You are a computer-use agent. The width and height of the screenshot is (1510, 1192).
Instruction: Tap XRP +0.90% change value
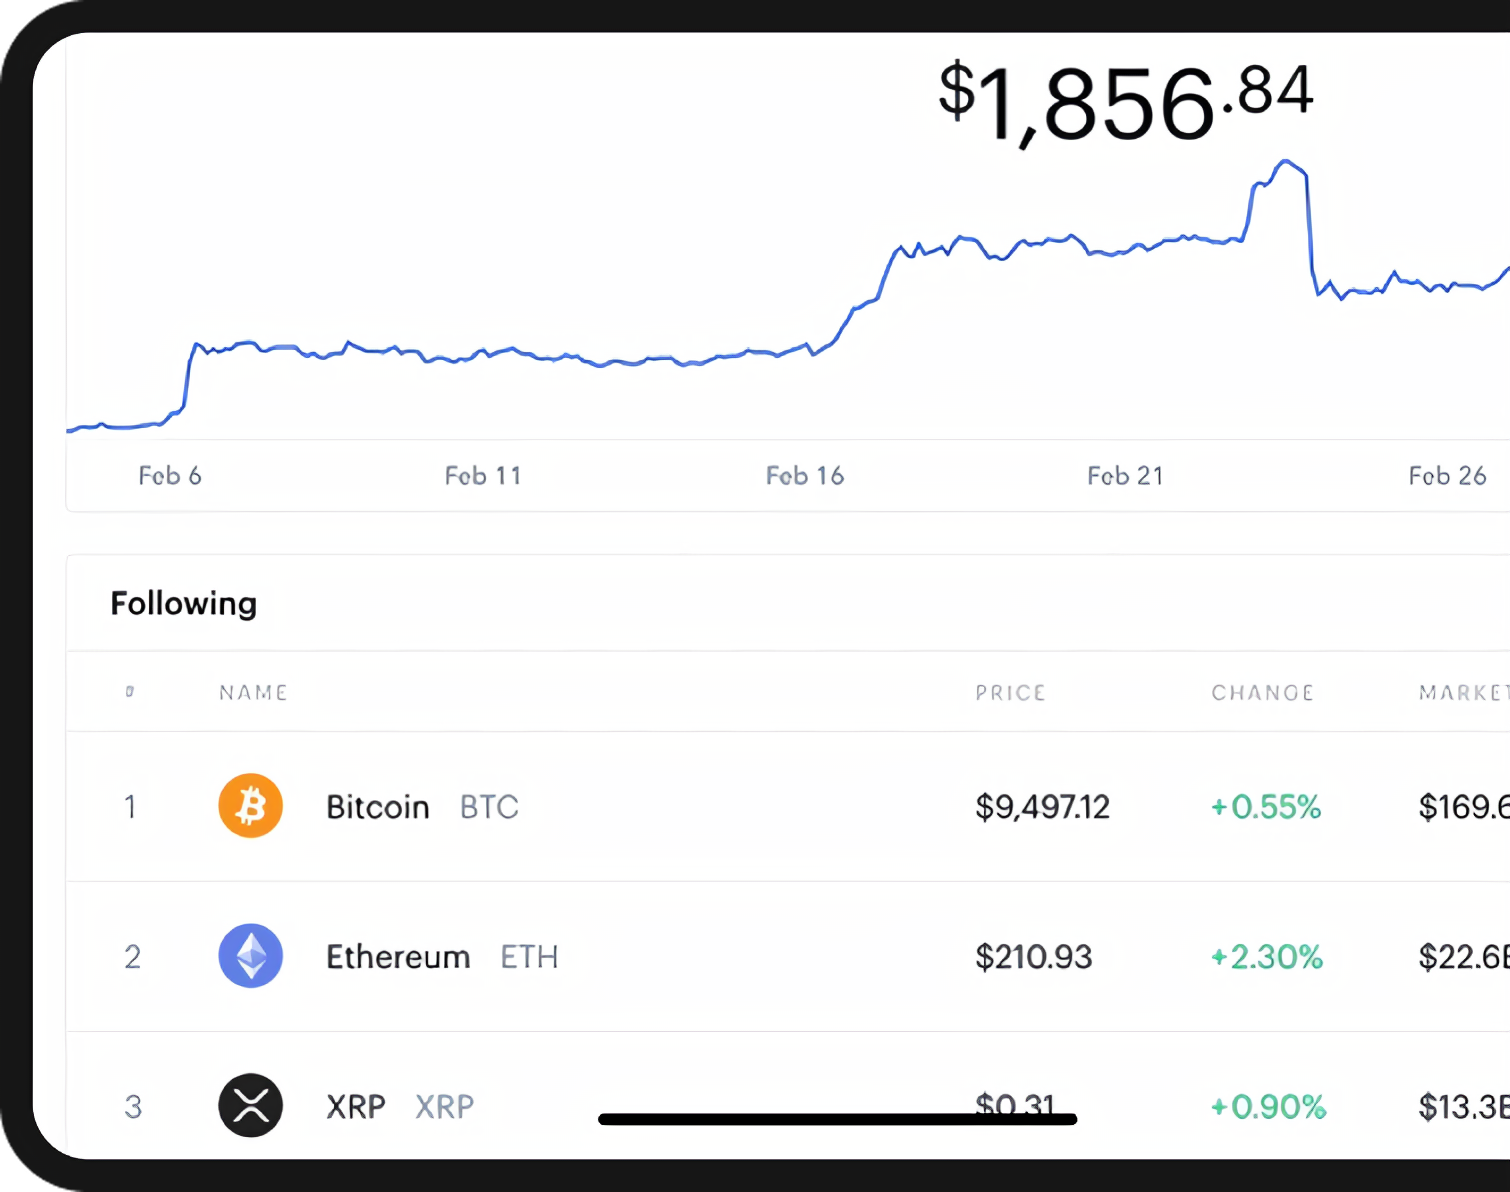coord(1267,1107)
